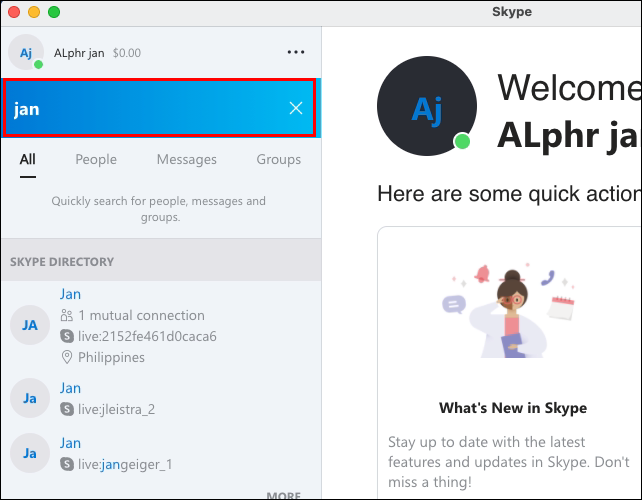
Task: Click the green macOS fullscreen button
Action: 54,12
